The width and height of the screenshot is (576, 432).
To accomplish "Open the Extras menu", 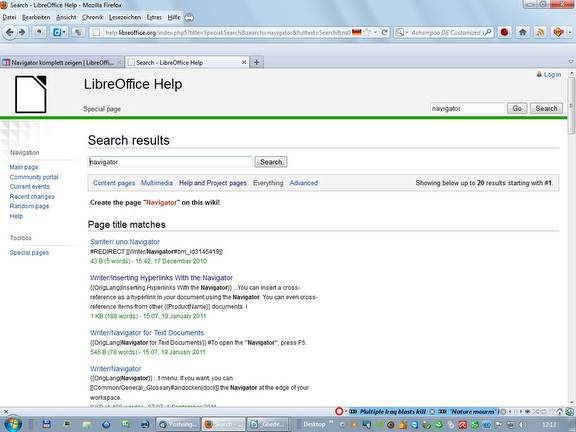I will coord(154,17).
